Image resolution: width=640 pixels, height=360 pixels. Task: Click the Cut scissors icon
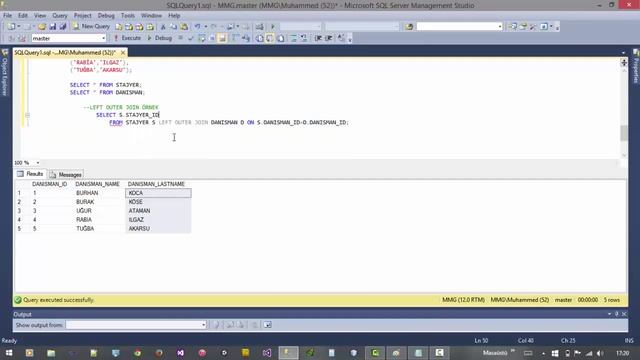tap(163, 27)
